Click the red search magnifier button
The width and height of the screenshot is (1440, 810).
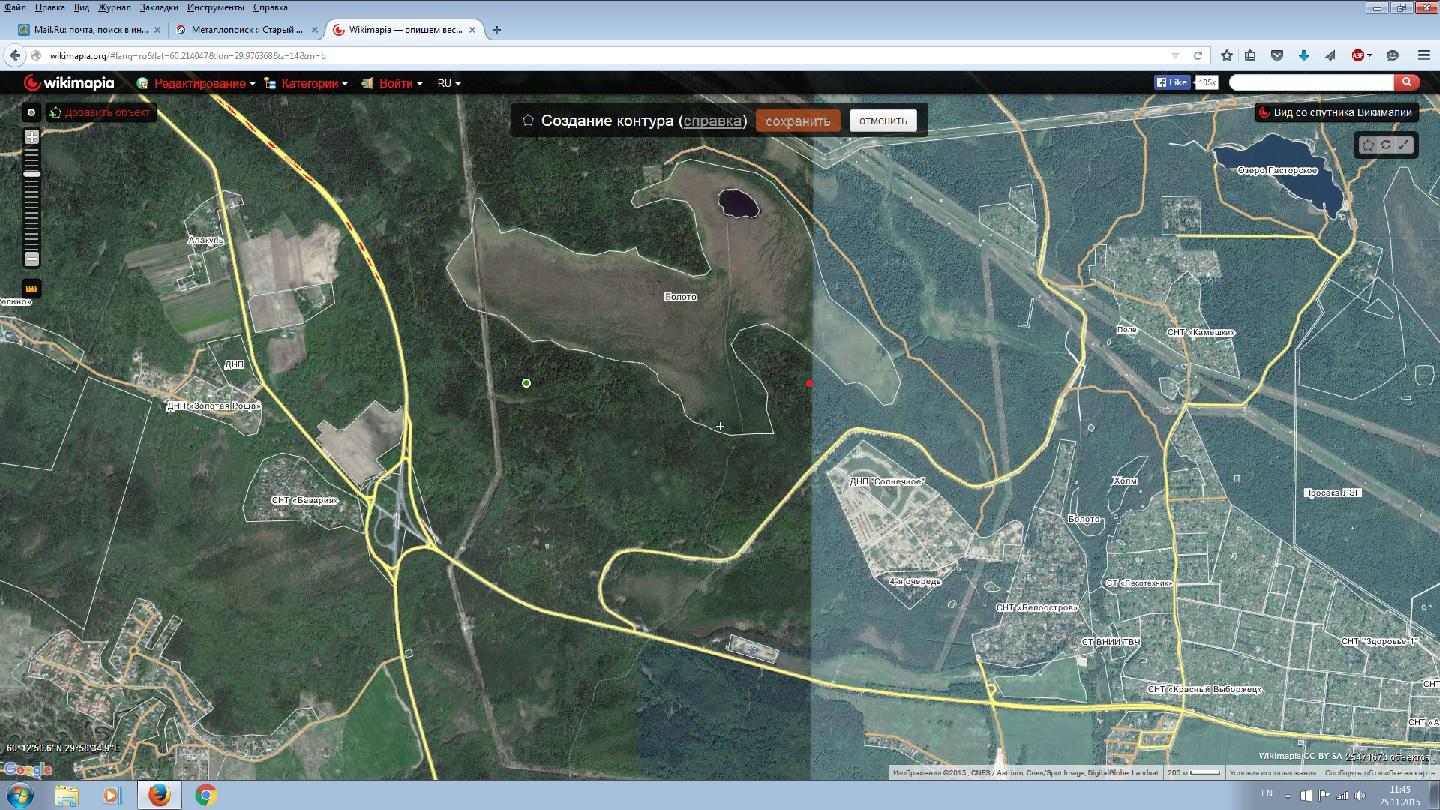pyautogui.click(x=1407, y=83)
